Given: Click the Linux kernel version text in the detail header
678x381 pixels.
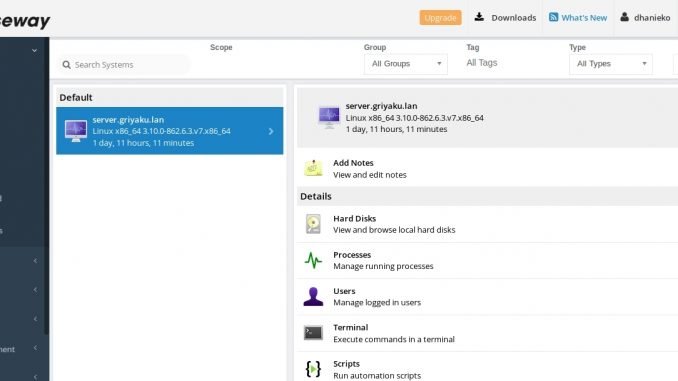Looking at the screenshot, I should tap(414, 118).
